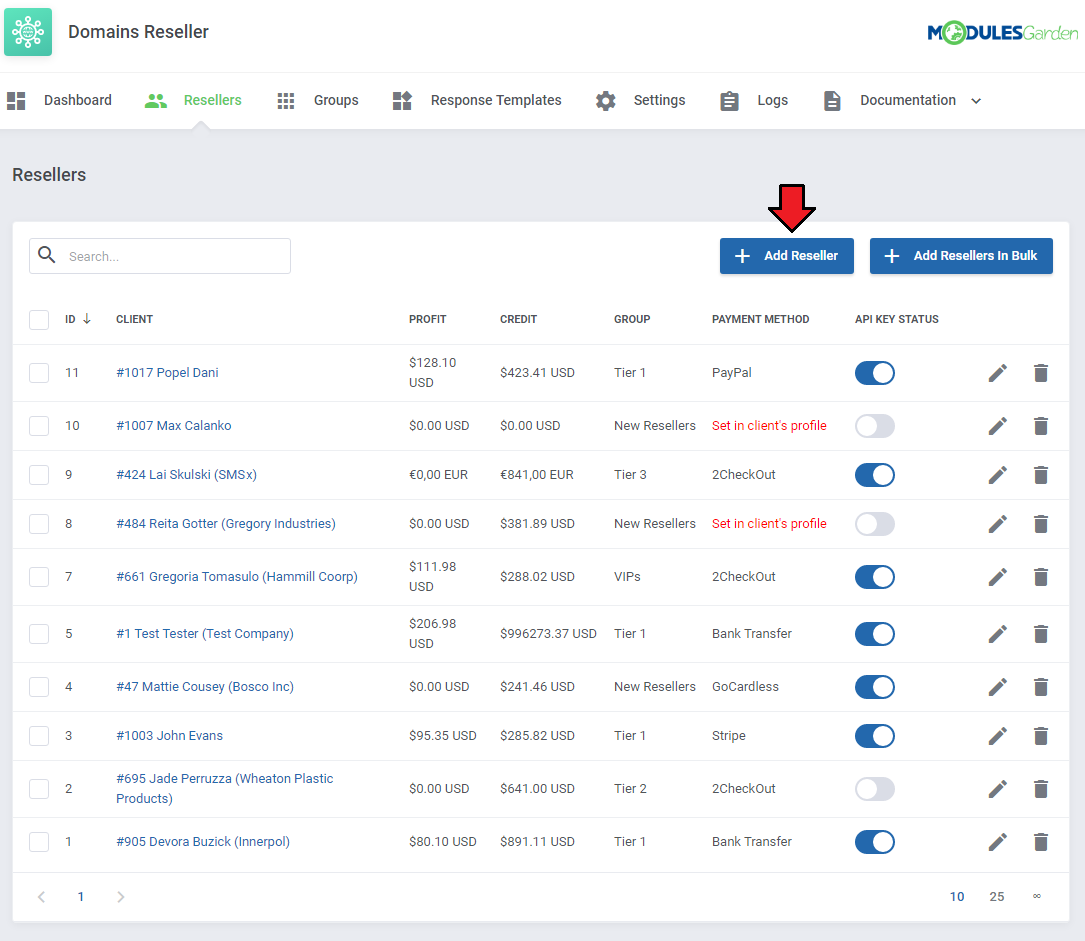
Task: Sort by the Client column header
Action: point(134,320)
